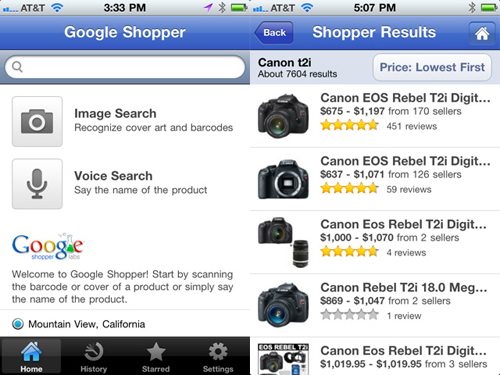
Task: Open the History tab
Action: pos(93,356)
